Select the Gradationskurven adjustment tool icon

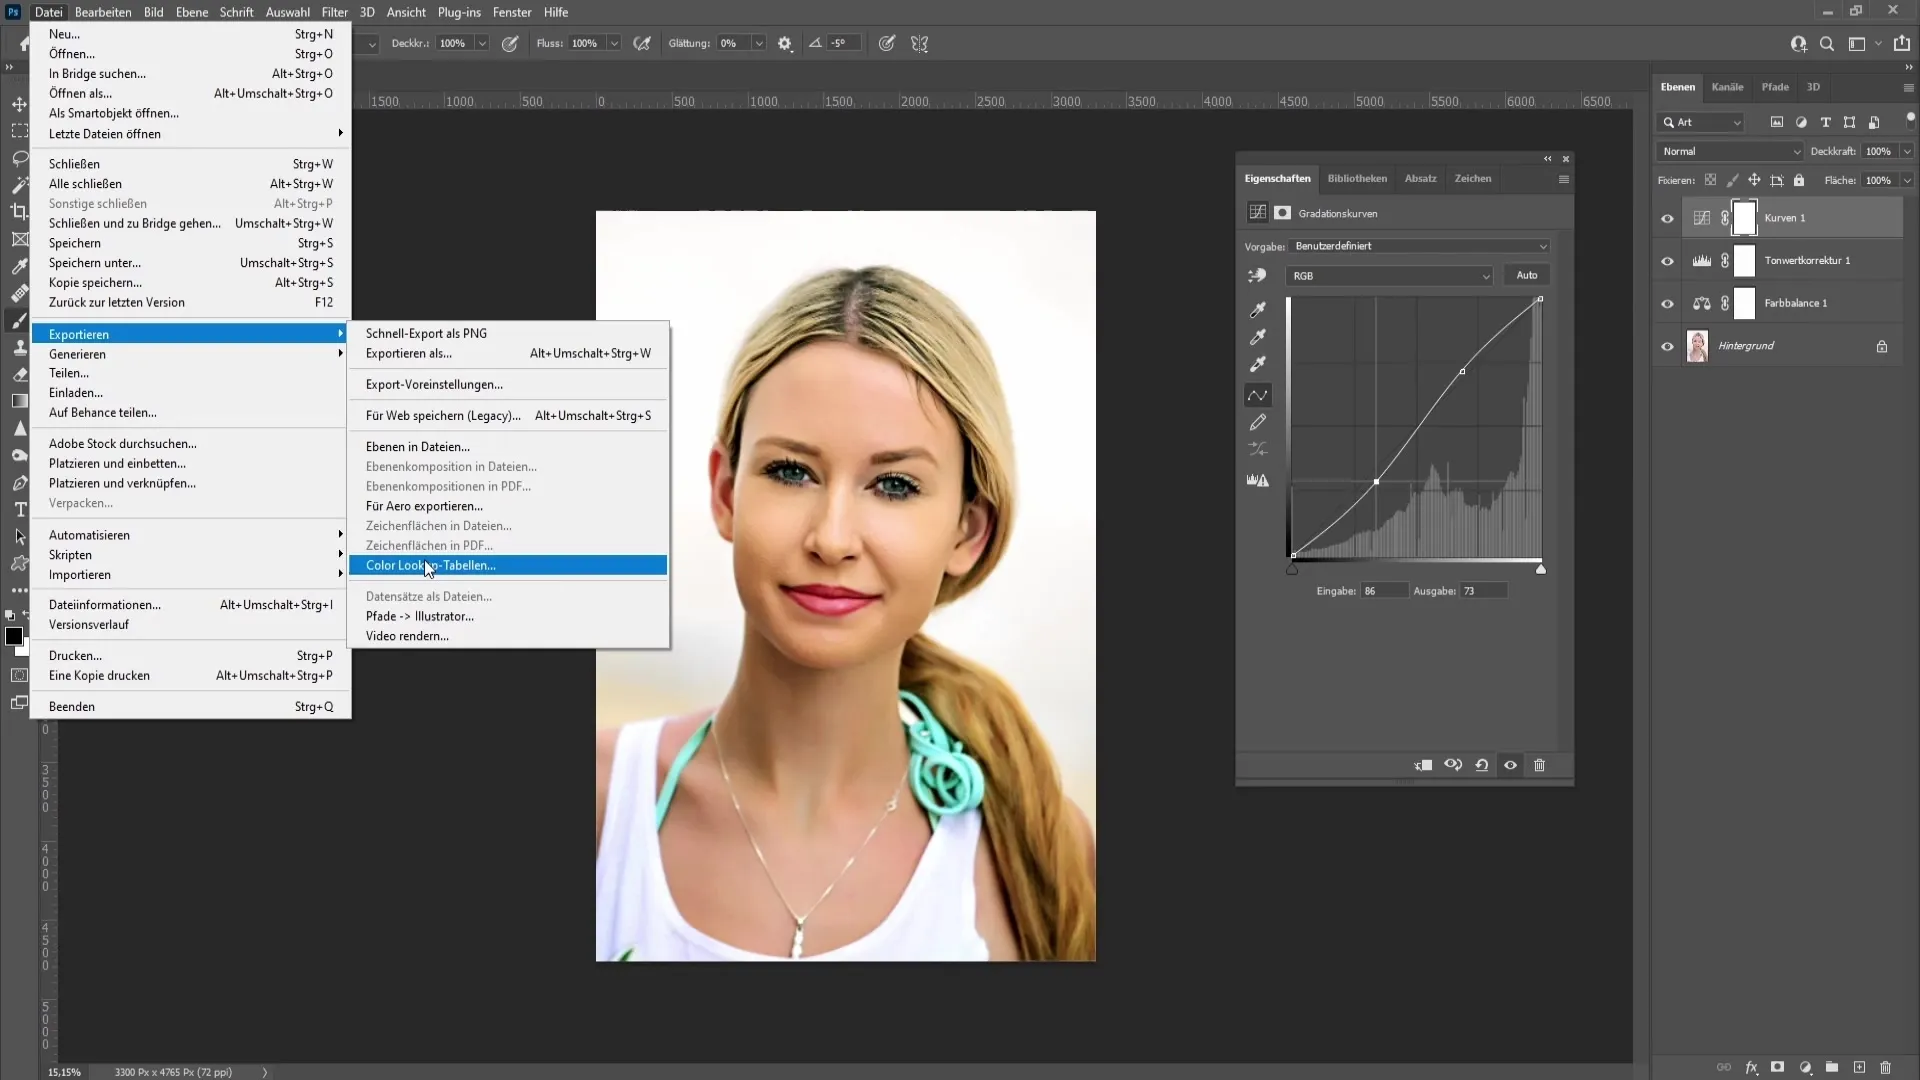coord(1257,212)
